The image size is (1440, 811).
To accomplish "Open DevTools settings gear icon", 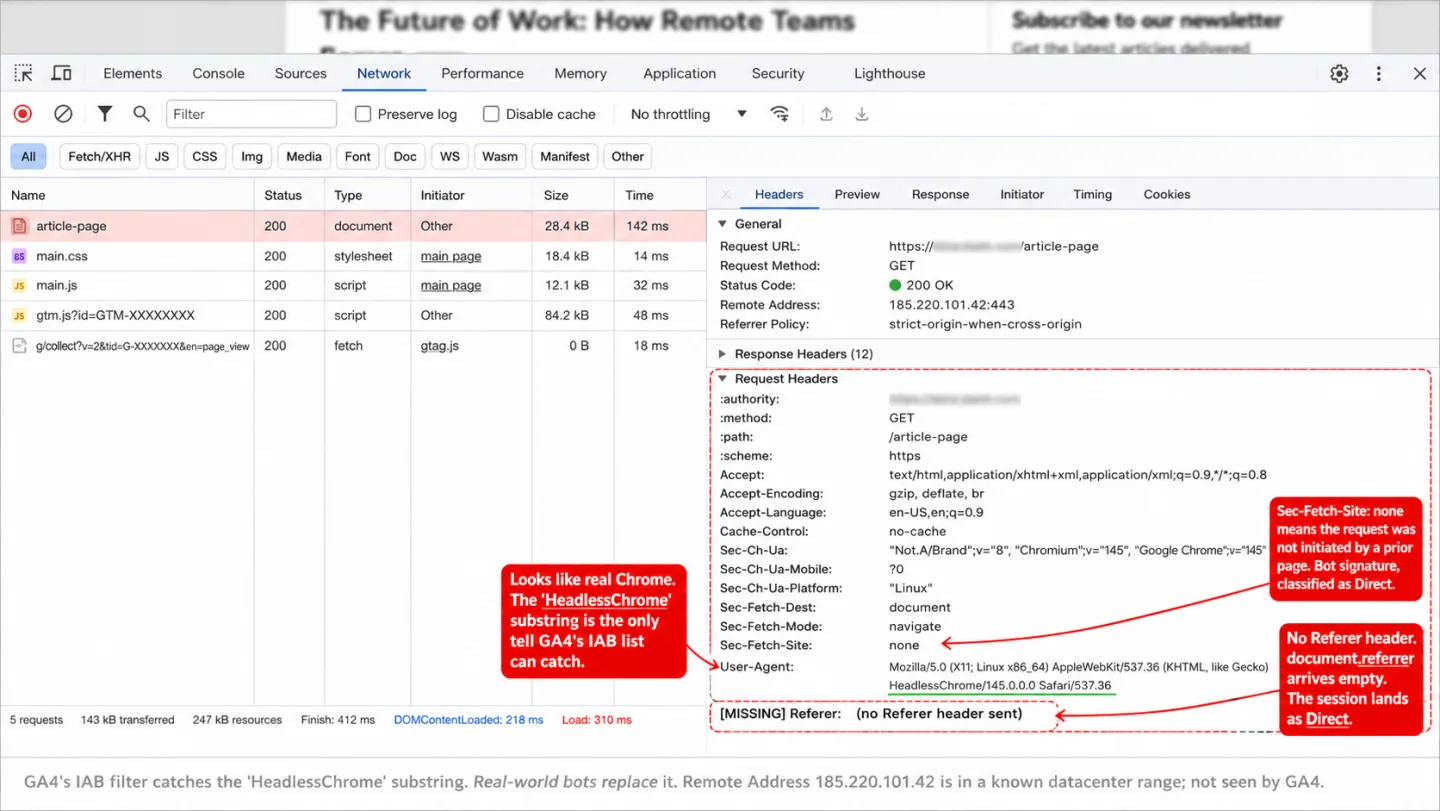I will 1339,73.
